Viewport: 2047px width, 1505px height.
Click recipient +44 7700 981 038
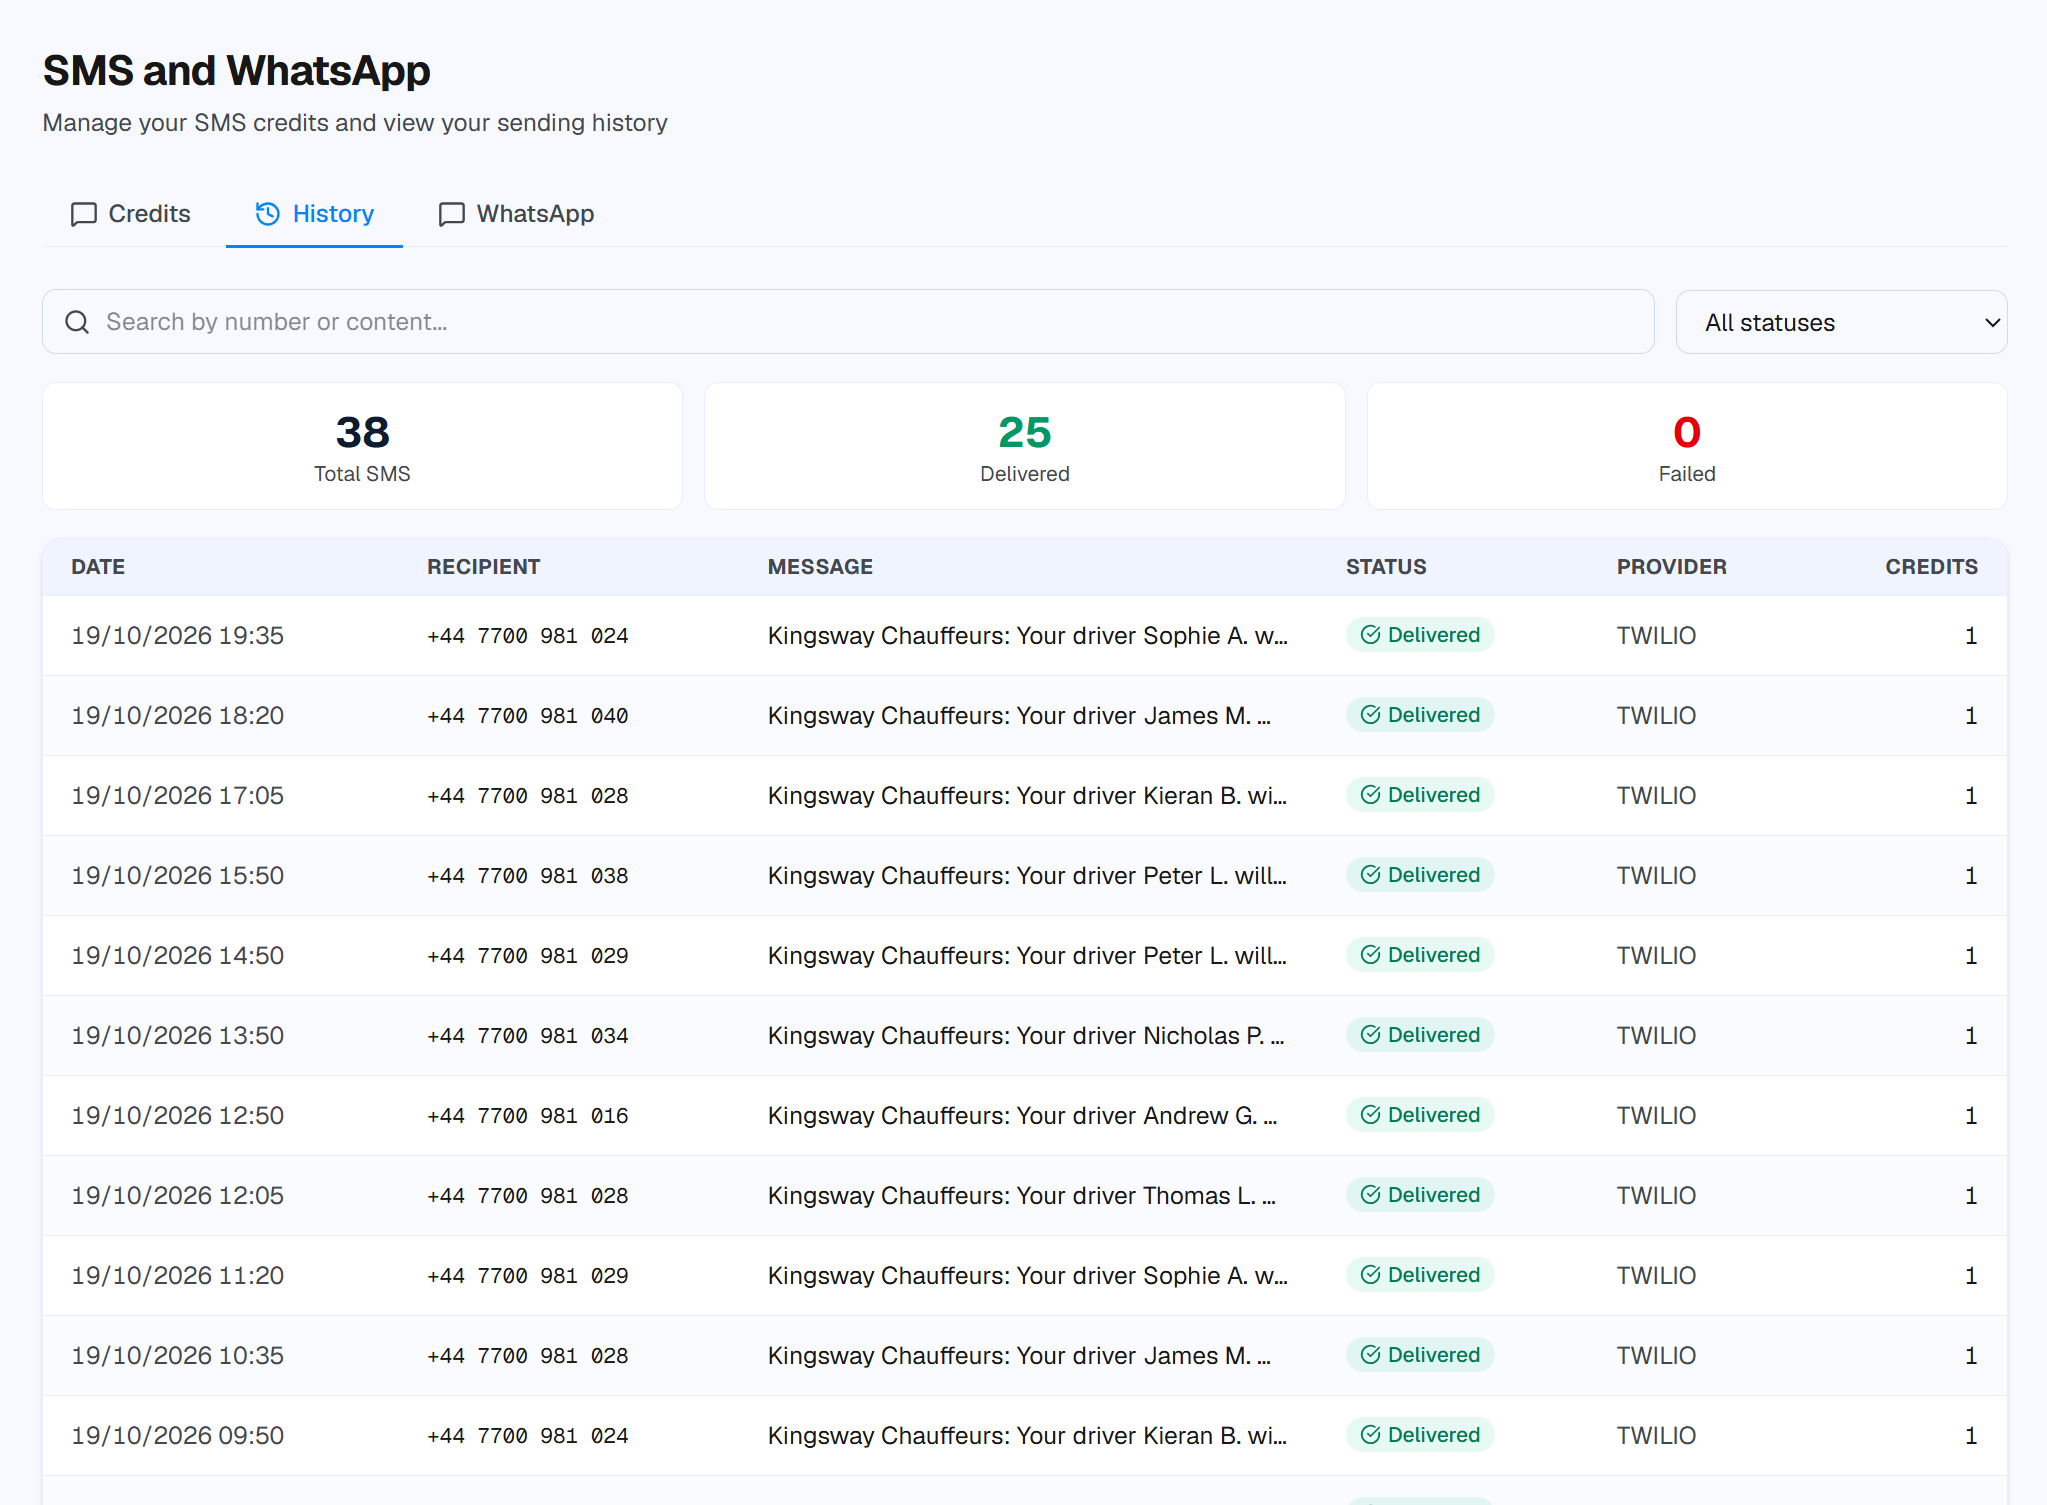click(528, 876)
